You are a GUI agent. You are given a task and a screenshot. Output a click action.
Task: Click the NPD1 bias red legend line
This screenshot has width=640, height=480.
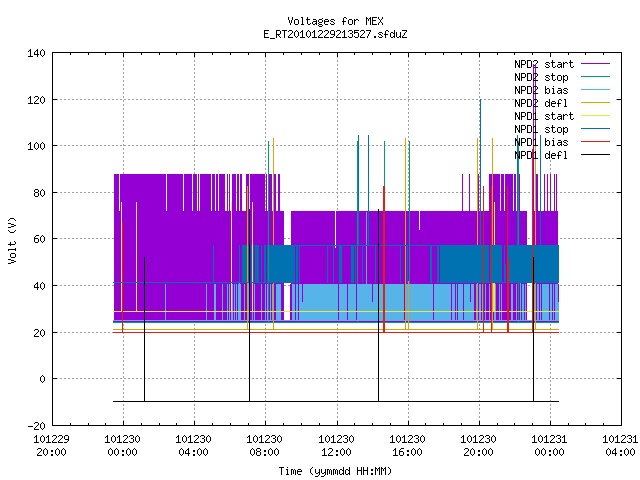point(595,142)
